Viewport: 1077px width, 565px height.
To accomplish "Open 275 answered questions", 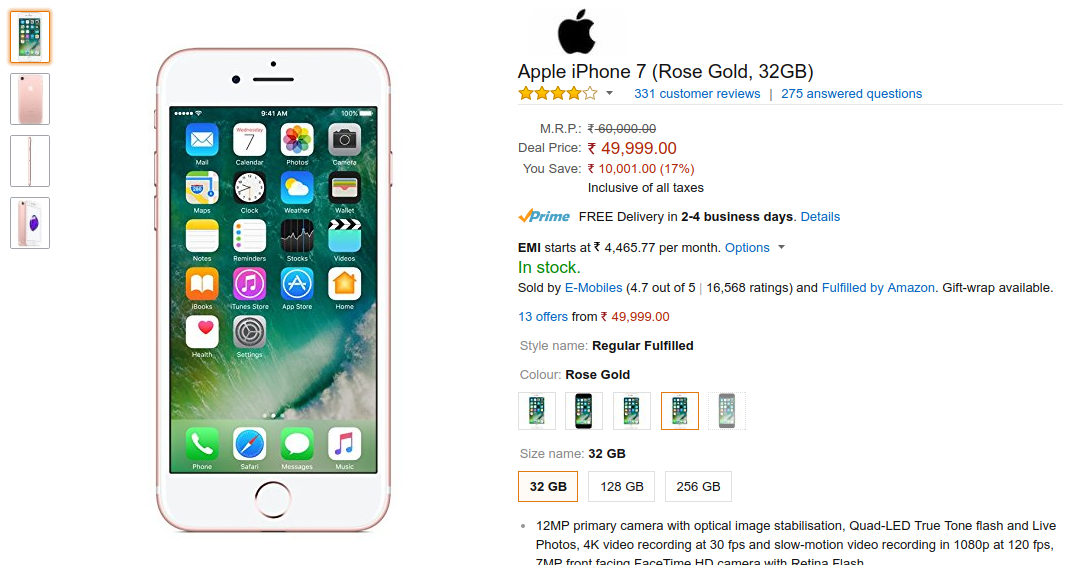I will [x=851, y=93].
